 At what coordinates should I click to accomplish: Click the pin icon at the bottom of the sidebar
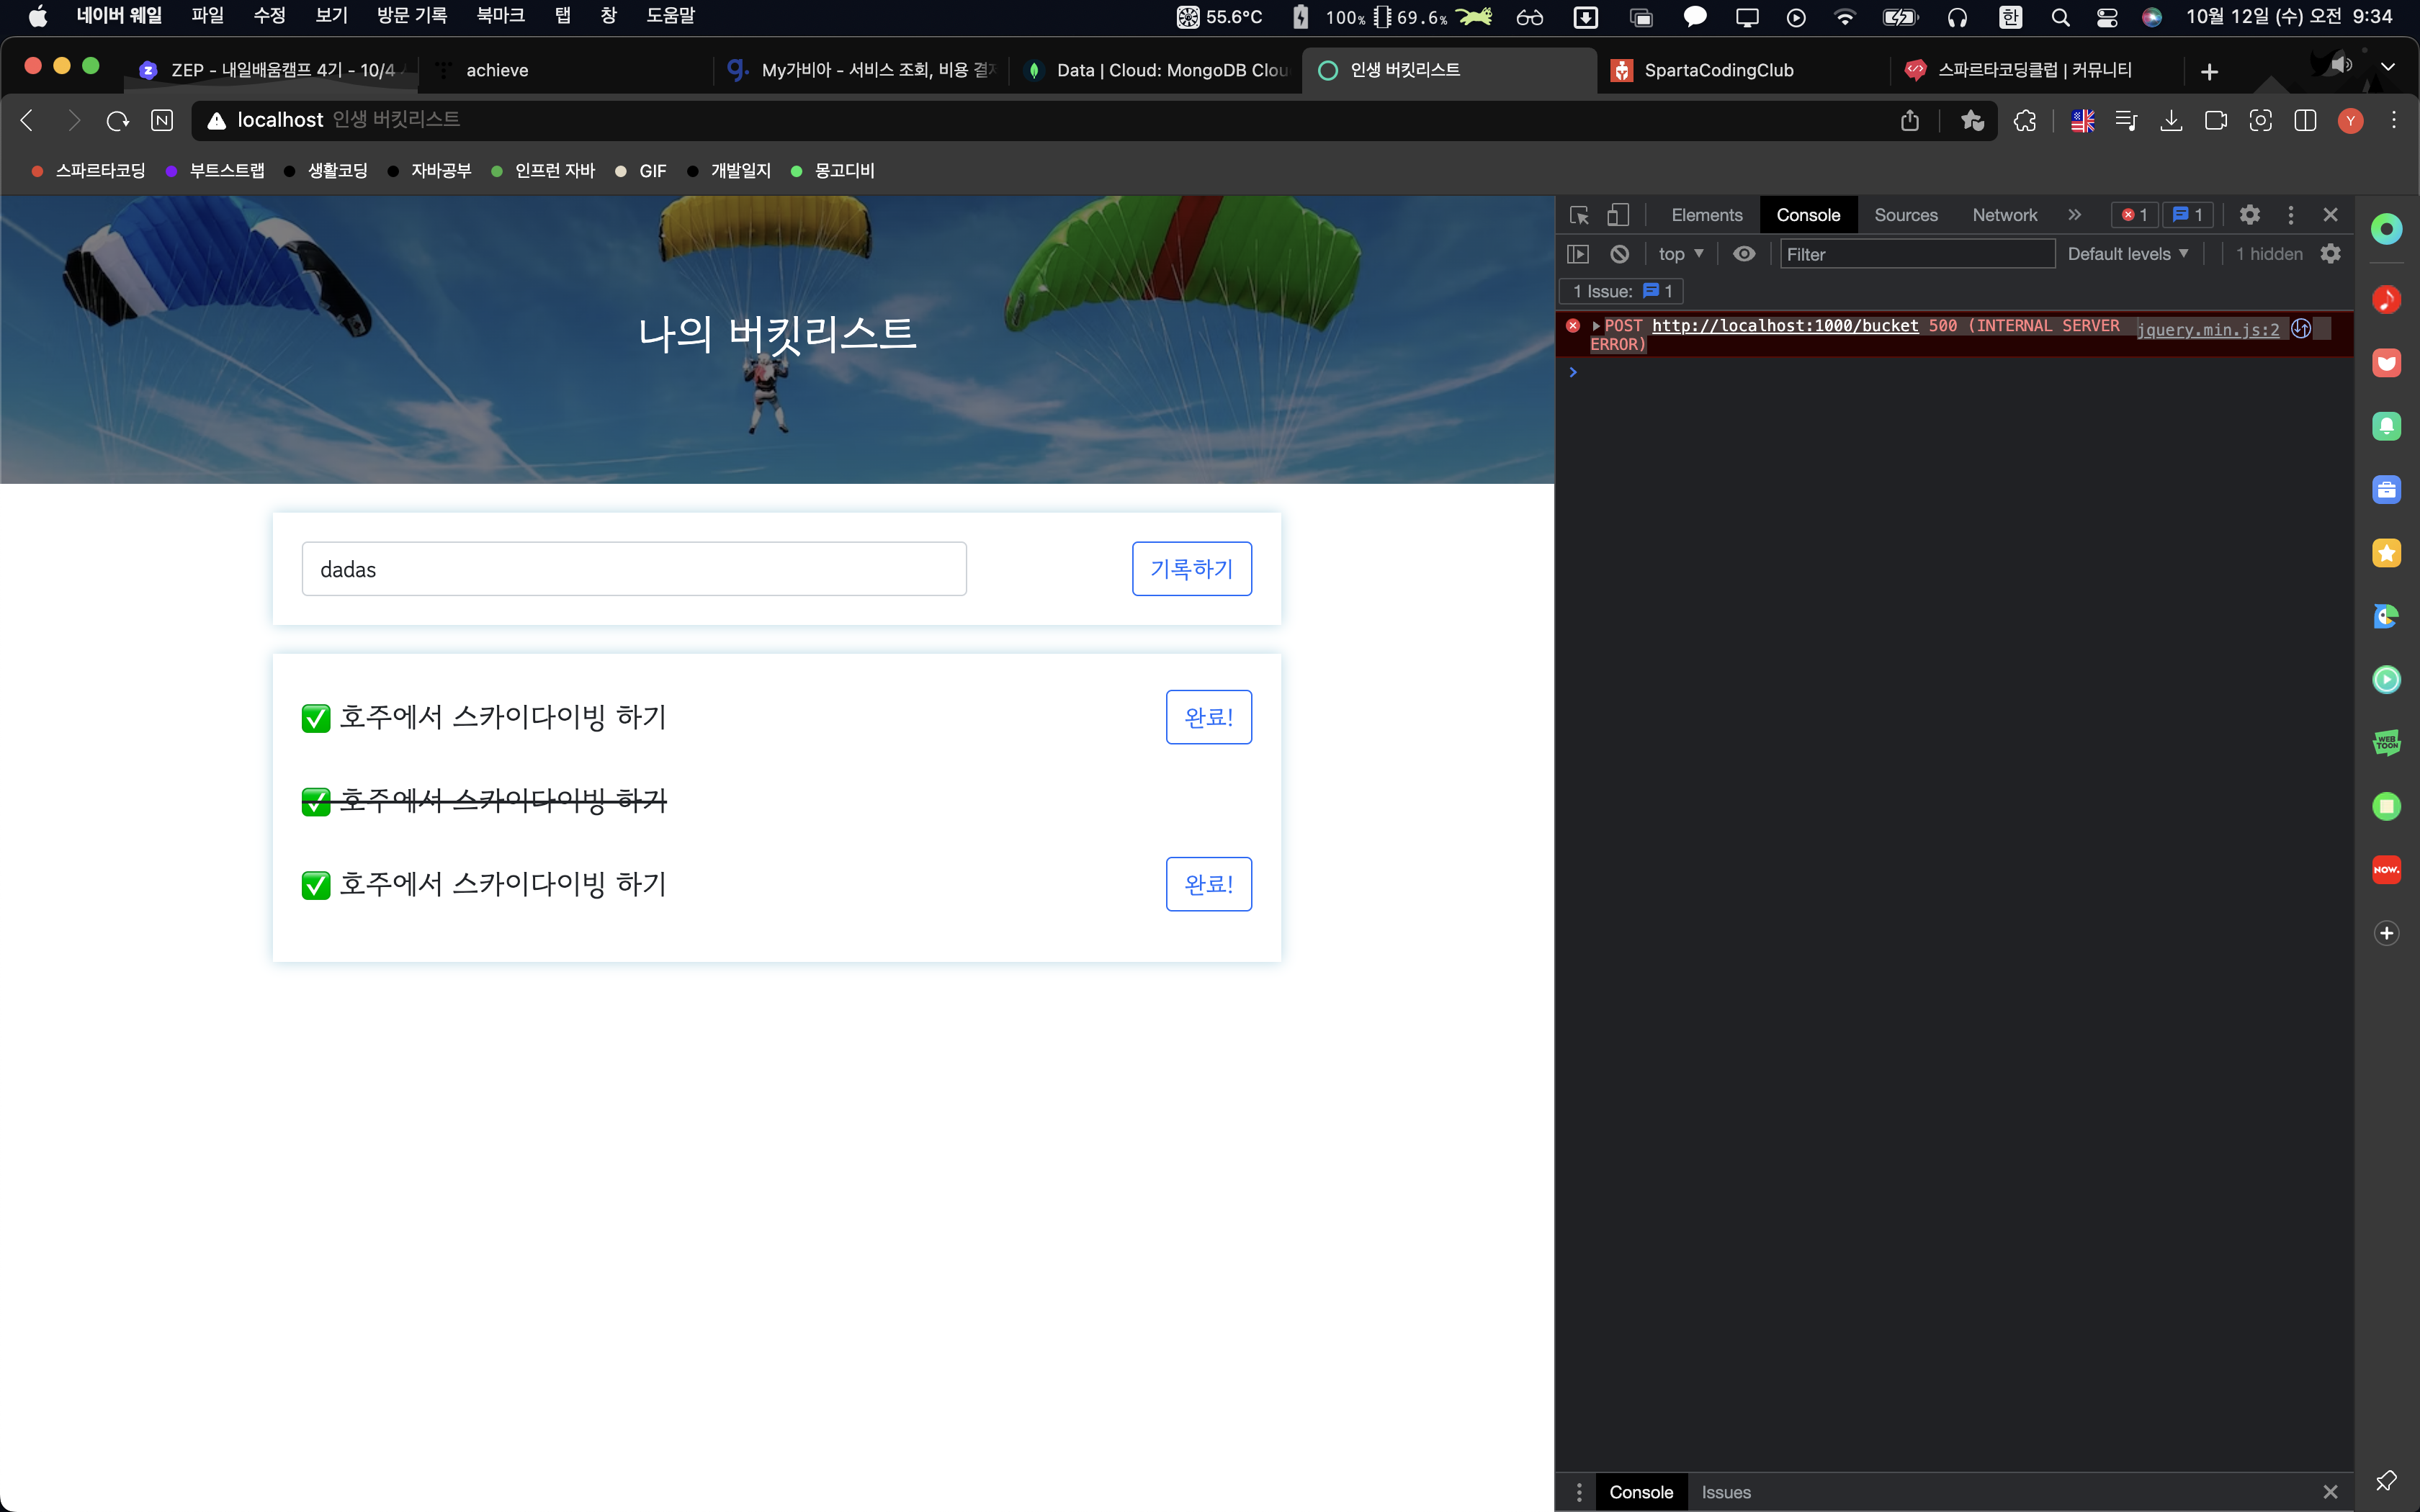pos(2386,1480)
